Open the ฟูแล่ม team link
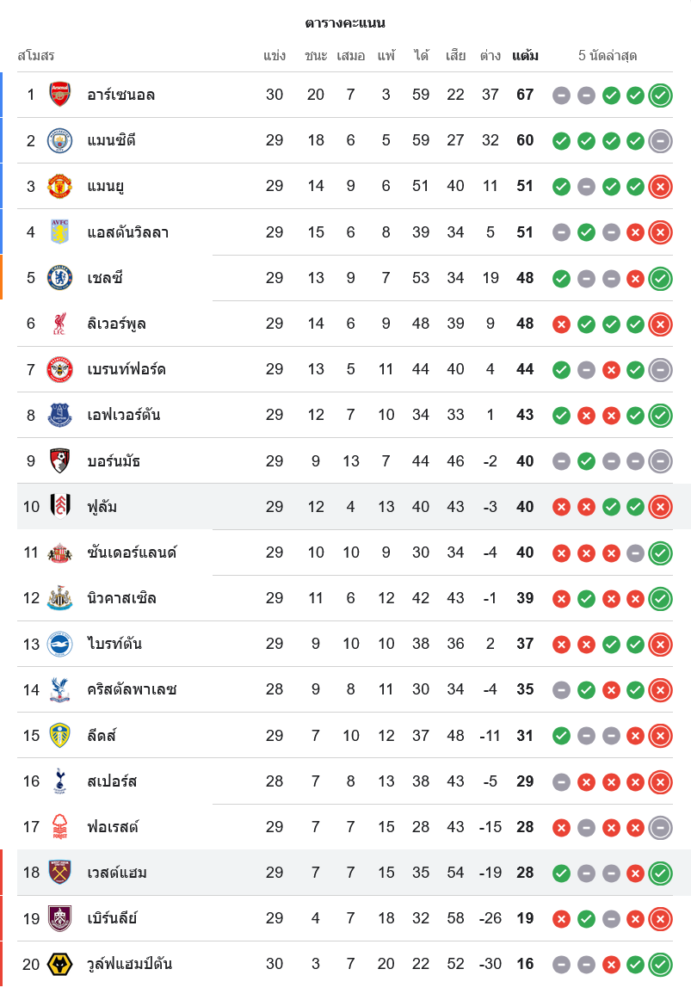The image size is (691, 1000). (102, 507)
